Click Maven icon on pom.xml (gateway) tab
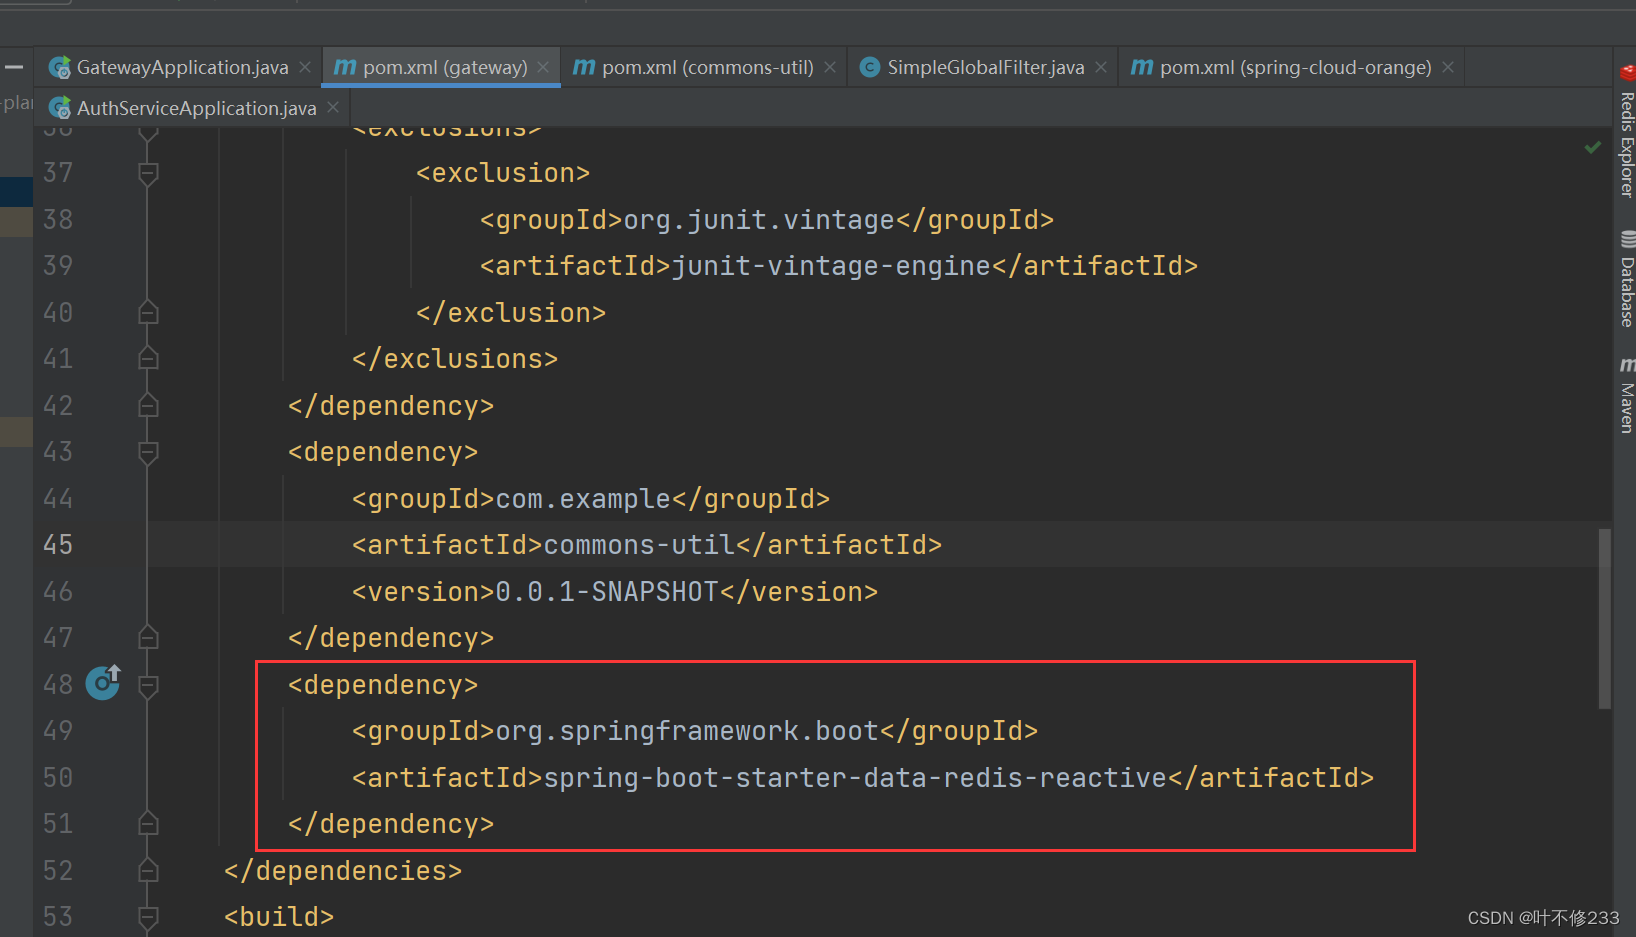Image resolution: width=1636 pixels, height=937 pixels. [x=345, y=67]
